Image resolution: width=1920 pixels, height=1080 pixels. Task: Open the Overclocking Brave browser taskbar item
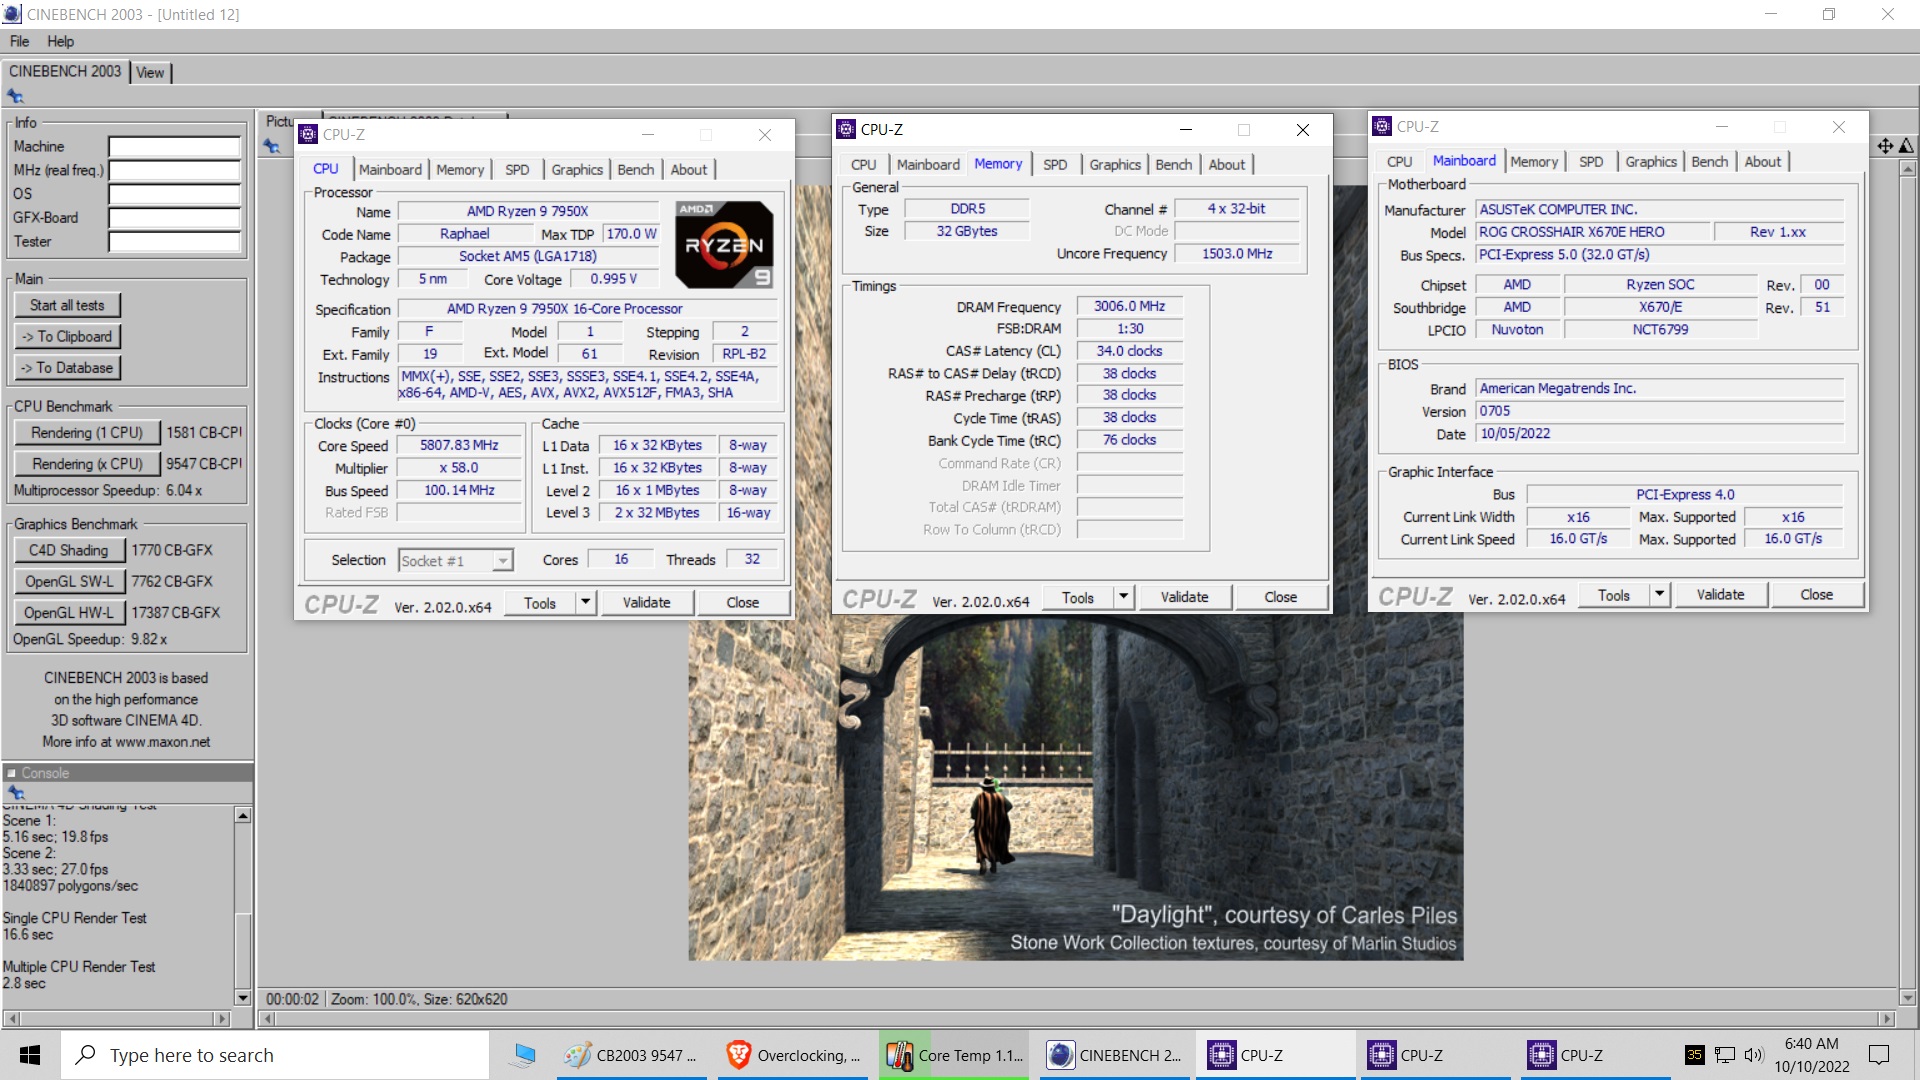coord(793,1055)
